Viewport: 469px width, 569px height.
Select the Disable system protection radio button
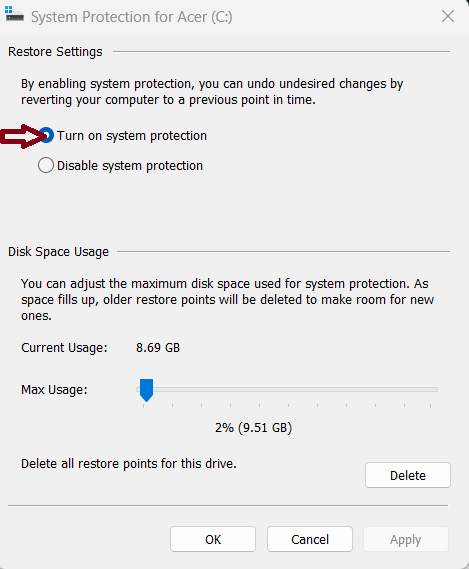[x=46, y=165]
